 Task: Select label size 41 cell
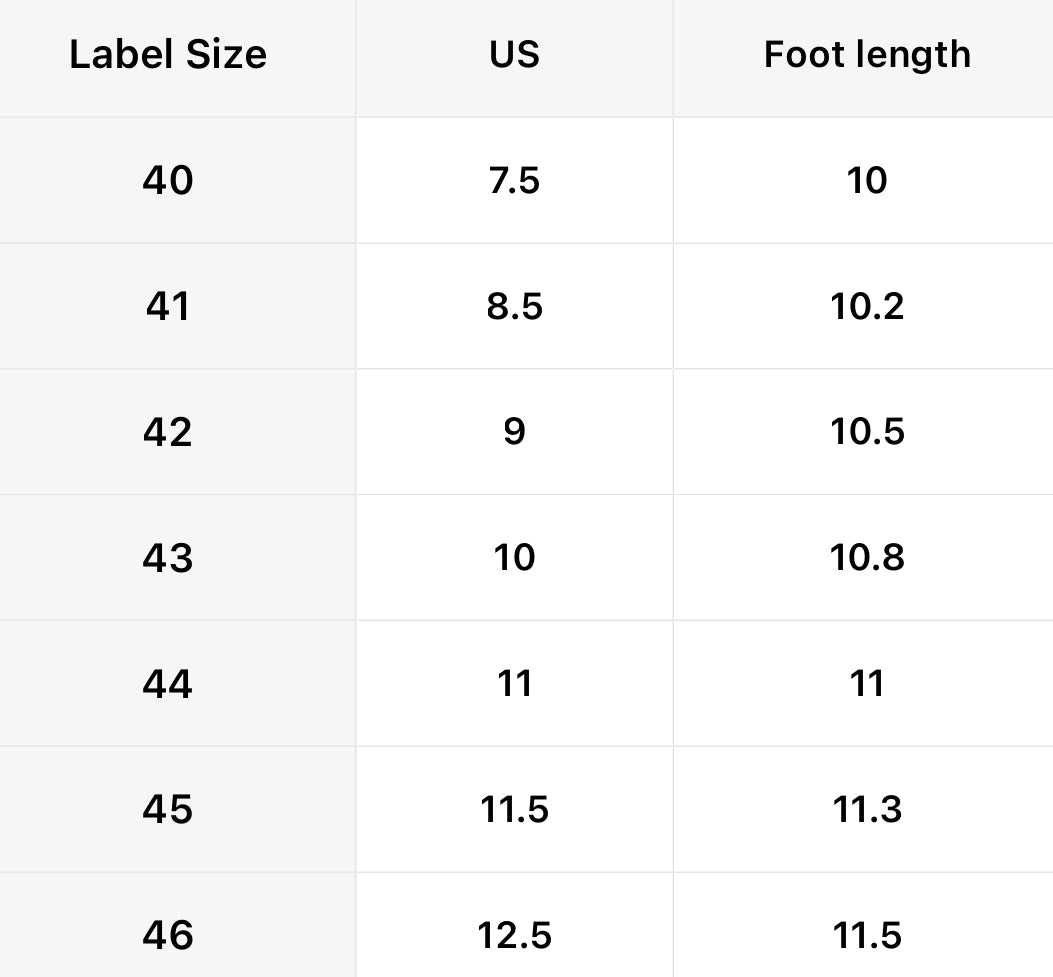(168, 306)
